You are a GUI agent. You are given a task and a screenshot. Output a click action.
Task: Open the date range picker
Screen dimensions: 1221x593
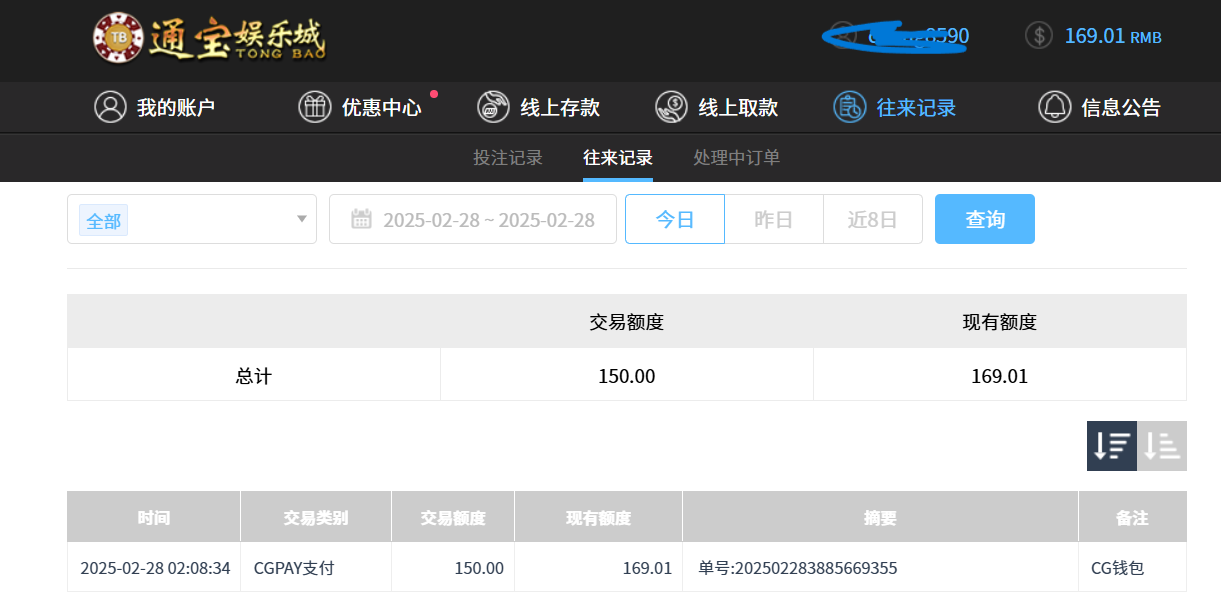coord(473,219)
